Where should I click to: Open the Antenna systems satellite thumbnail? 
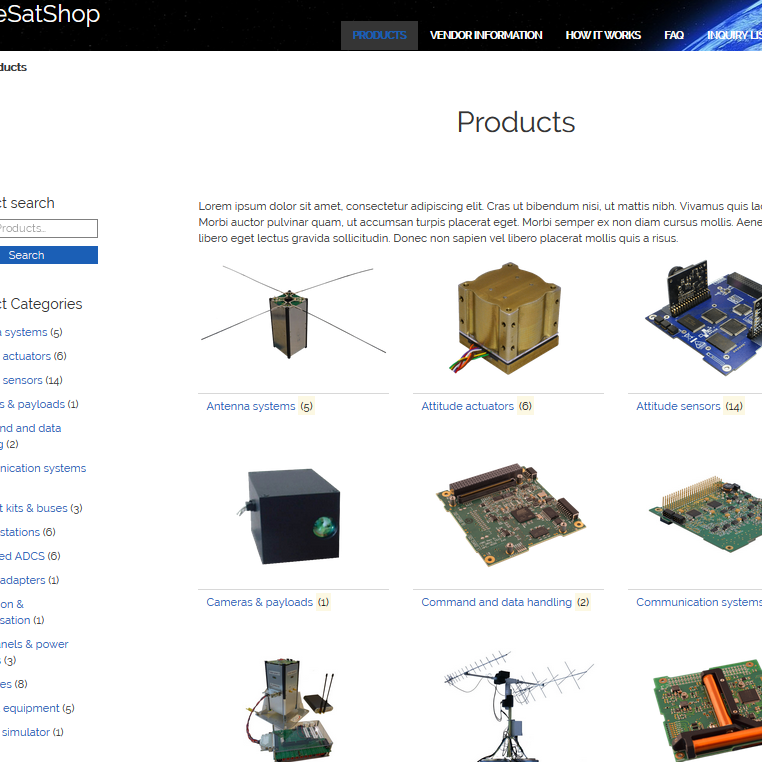coord(294,313)
